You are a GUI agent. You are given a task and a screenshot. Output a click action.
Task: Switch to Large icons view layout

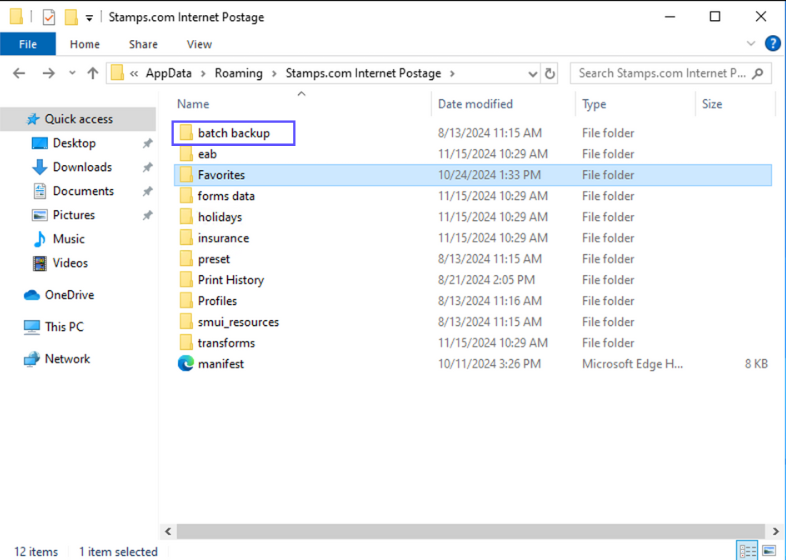coord(769,551)
